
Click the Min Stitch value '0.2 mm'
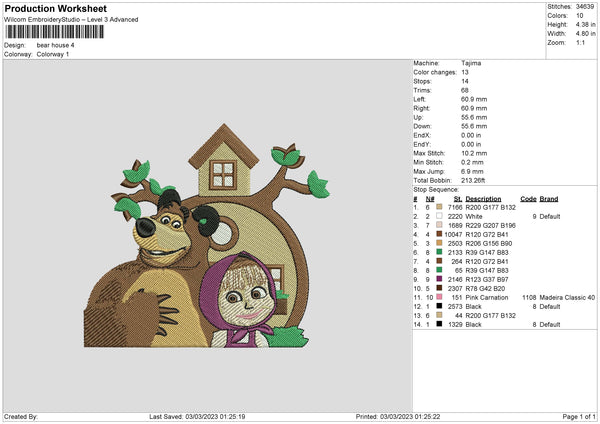pos(473,162)
